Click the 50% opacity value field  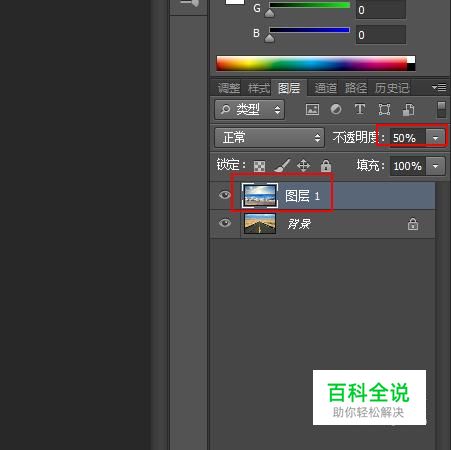[408, 138]
